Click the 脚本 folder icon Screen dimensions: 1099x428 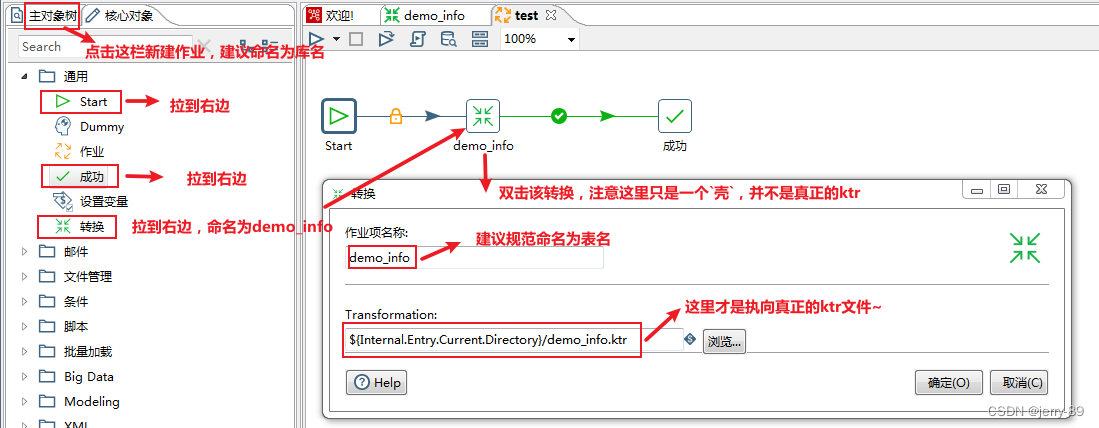[x=46, y=326]
